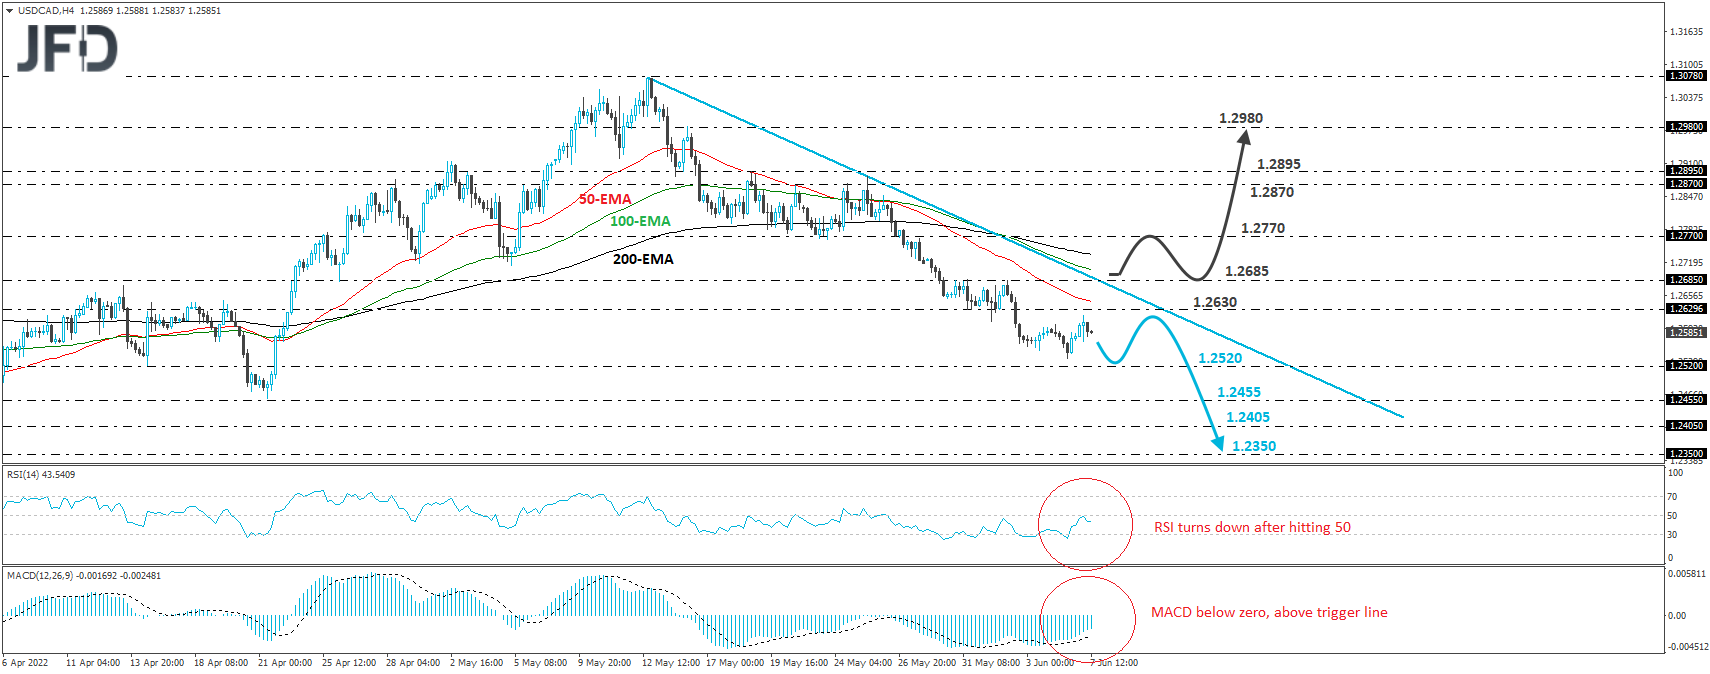Select the 1.2685 level label
This screenshot has width=1710, height=674.
(1247, 271)
